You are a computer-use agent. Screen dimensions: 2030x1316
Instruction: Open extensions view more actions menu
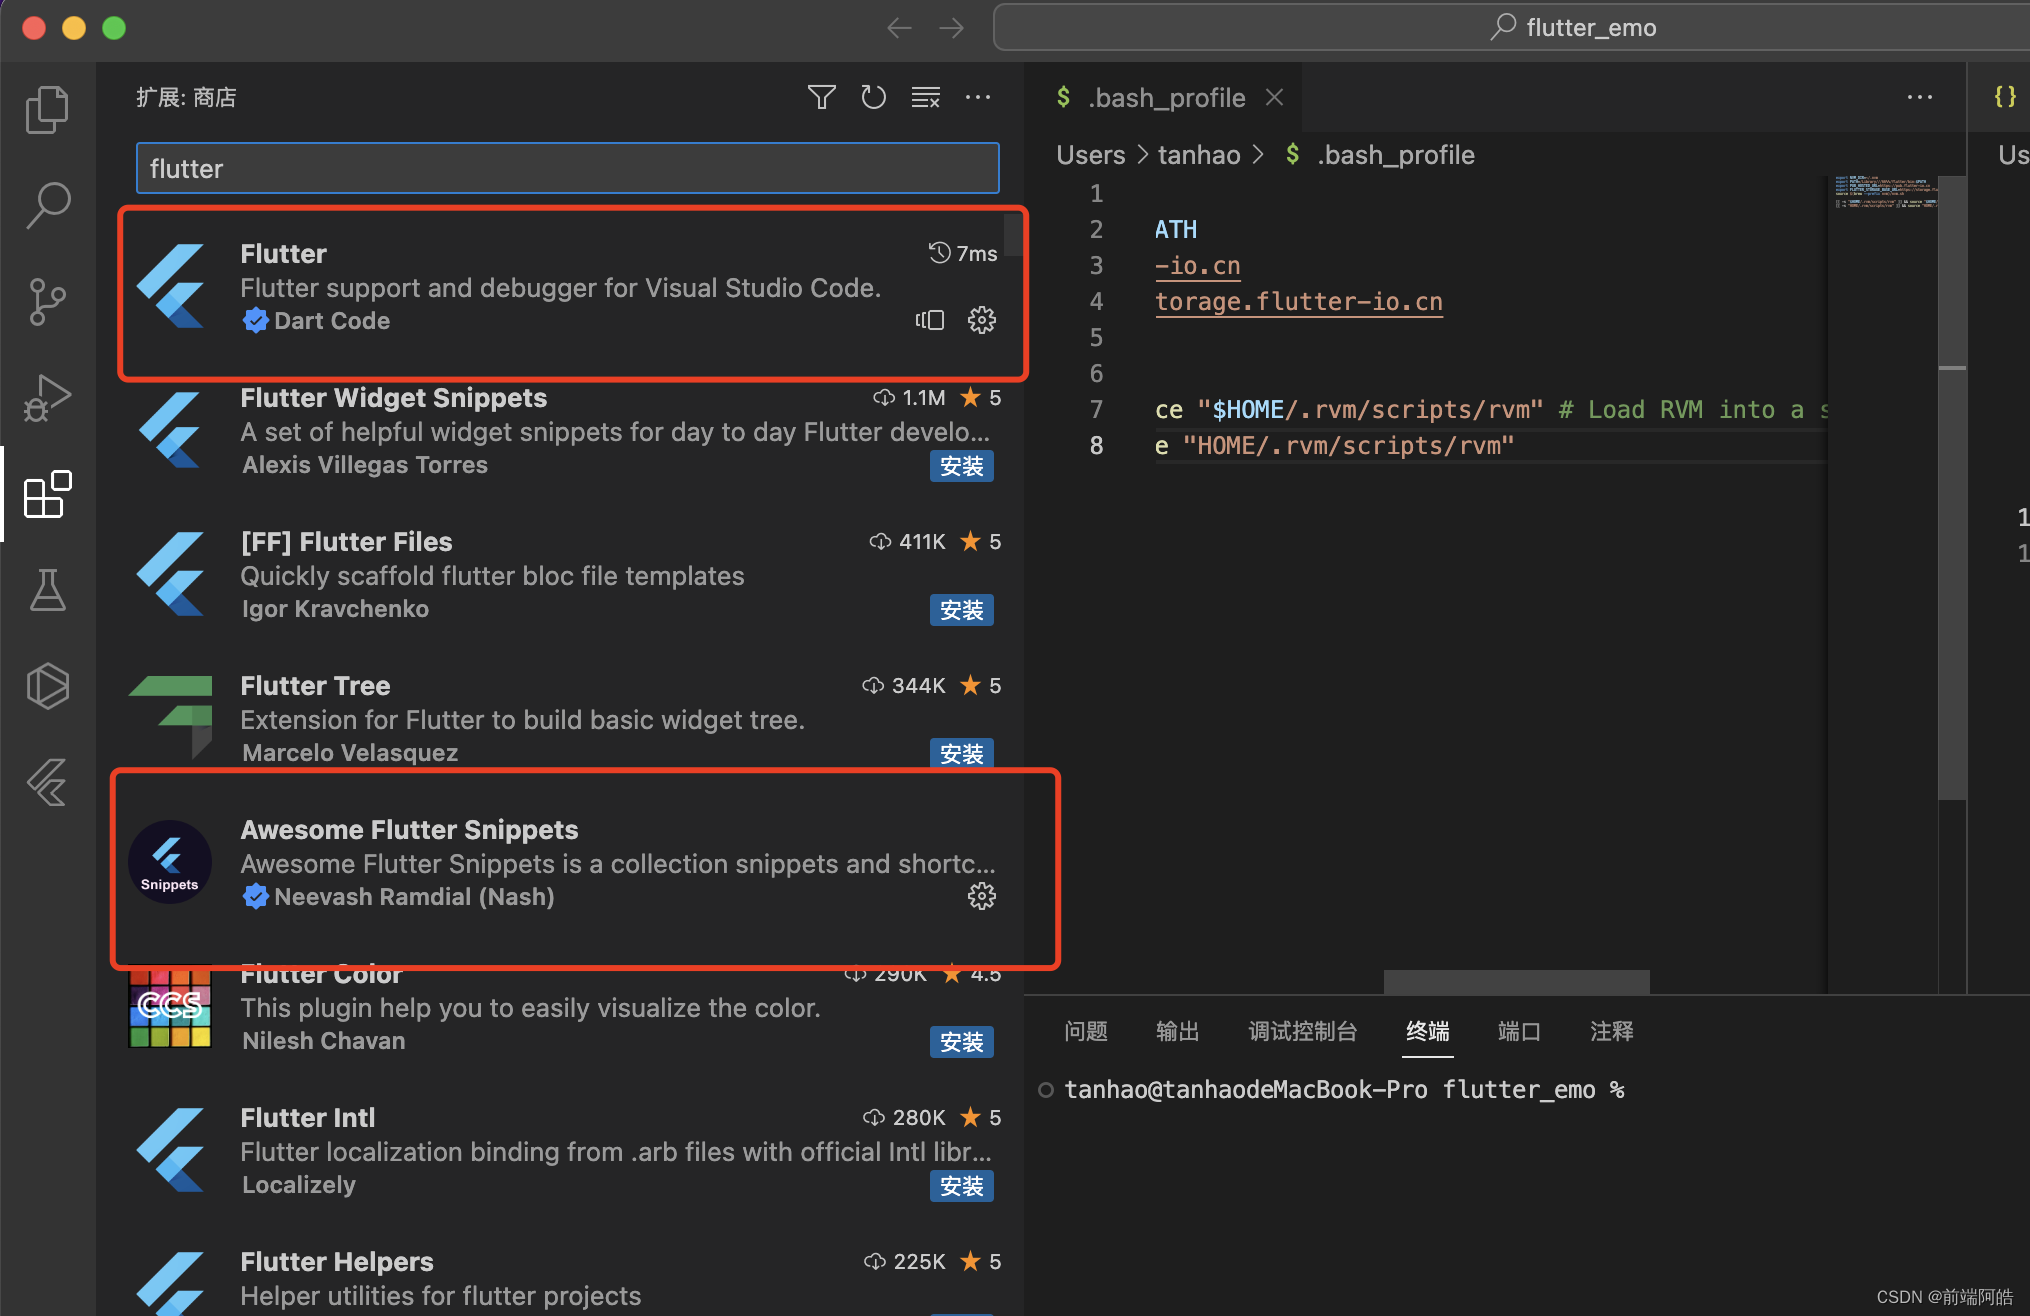(978, 97)
